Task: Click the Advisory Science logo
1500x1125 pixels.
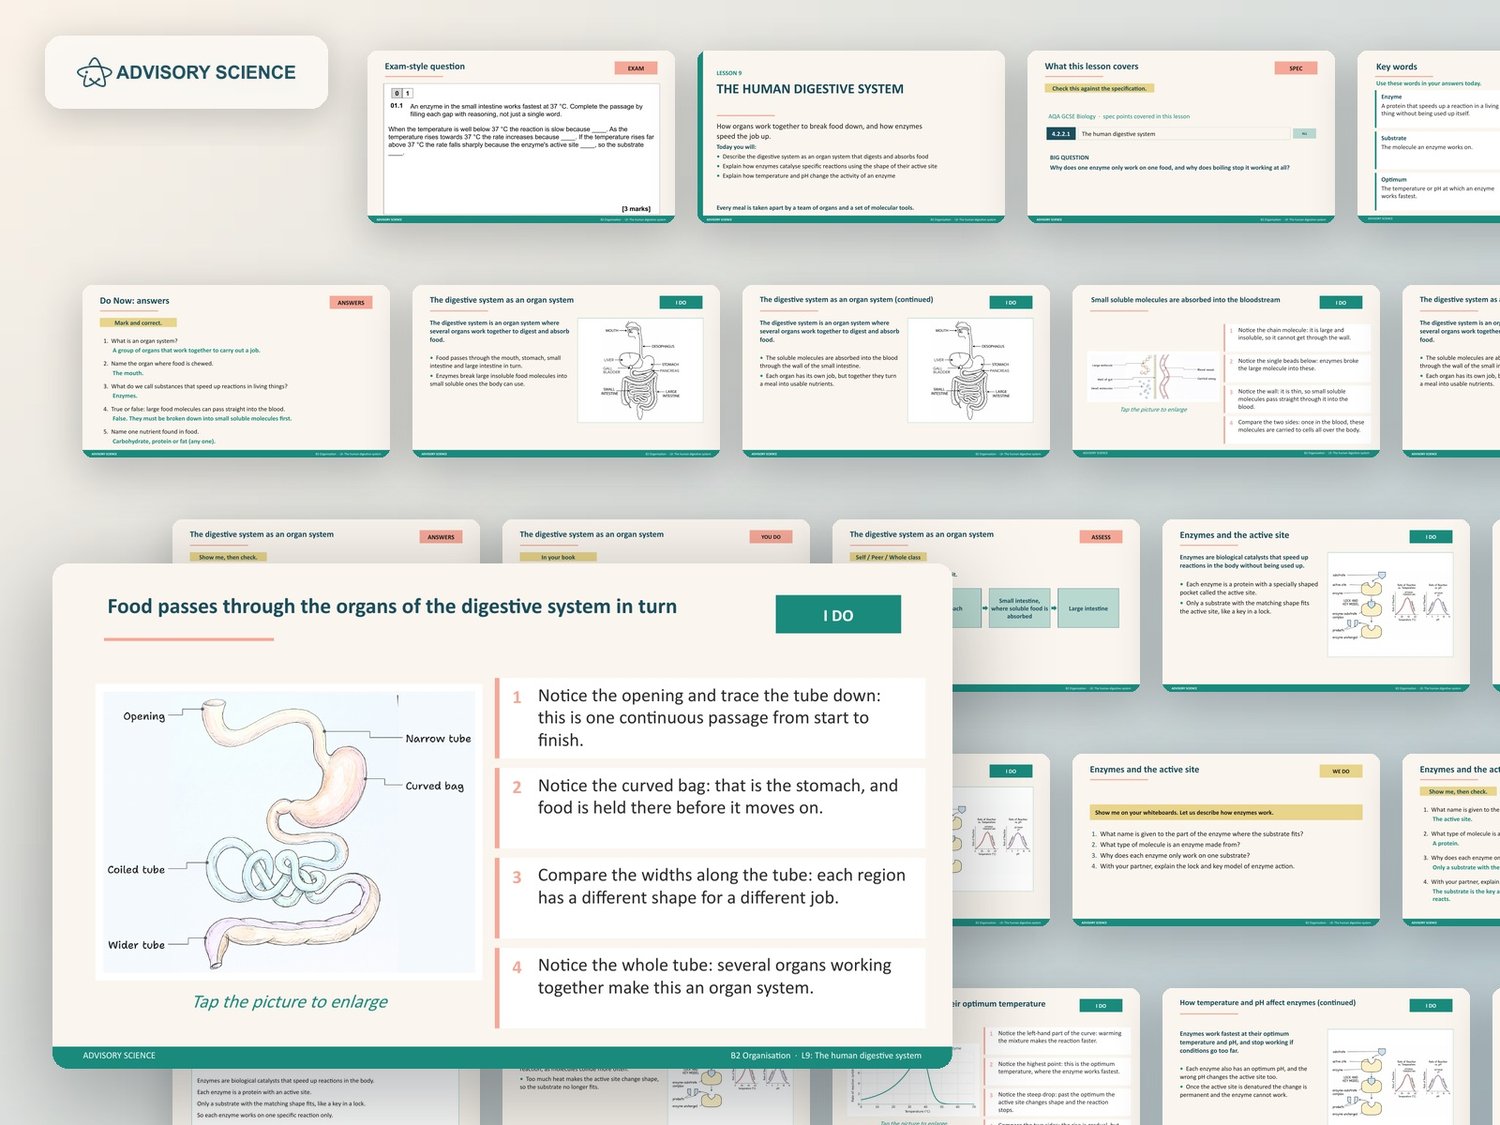Action: [x=186, y=72]
